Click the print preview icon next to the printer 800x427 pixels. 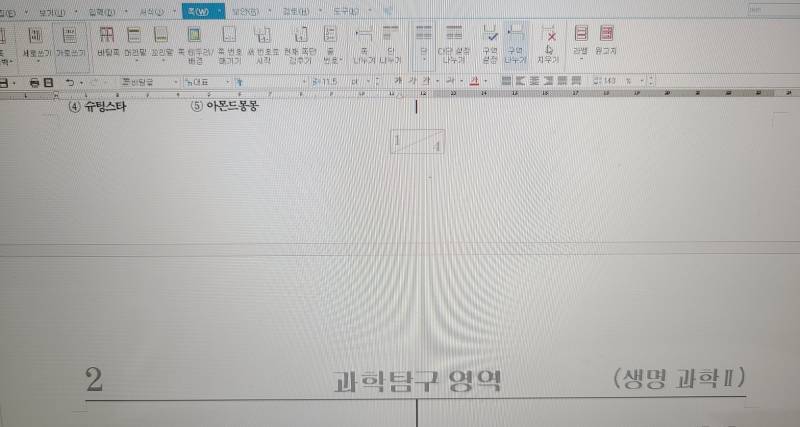pyautogui.click(x=48, y=83)
